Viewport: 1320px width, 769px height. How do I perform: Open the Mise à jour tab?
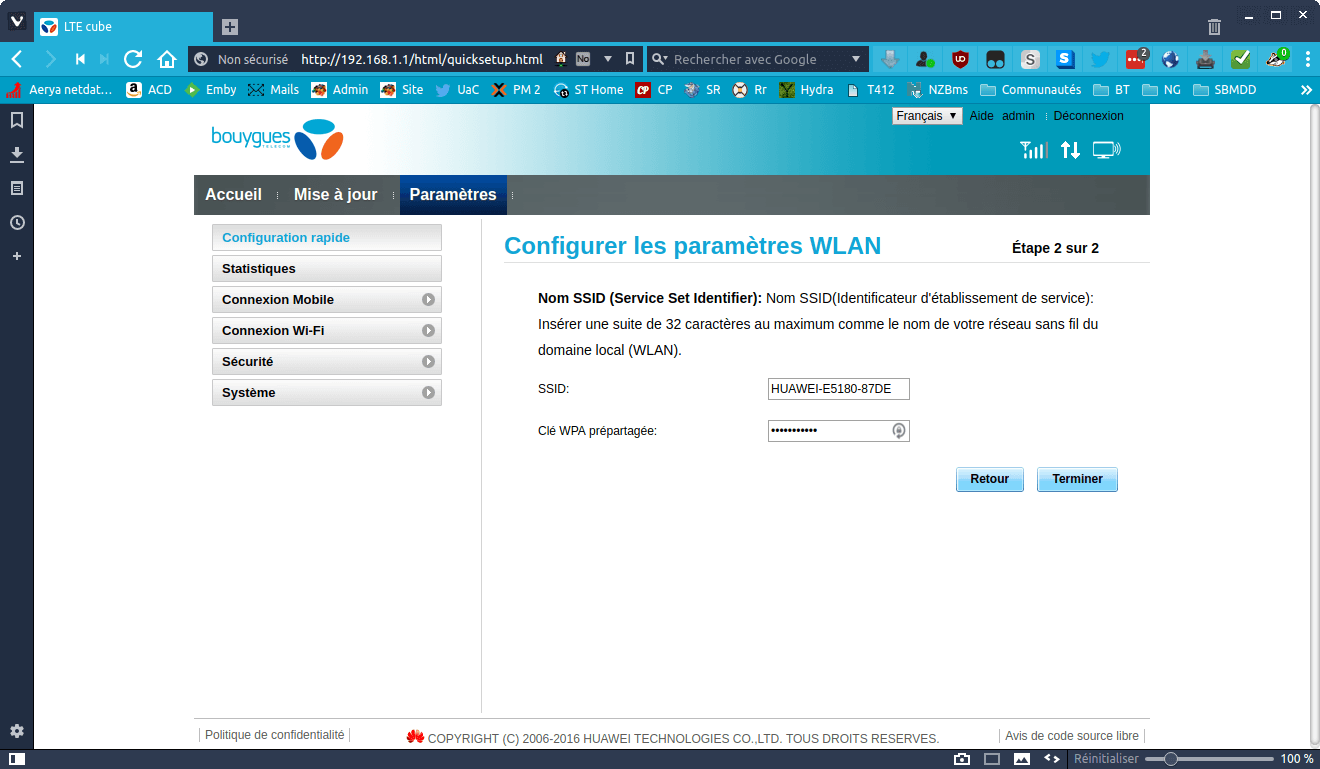(x=335, y=195)
